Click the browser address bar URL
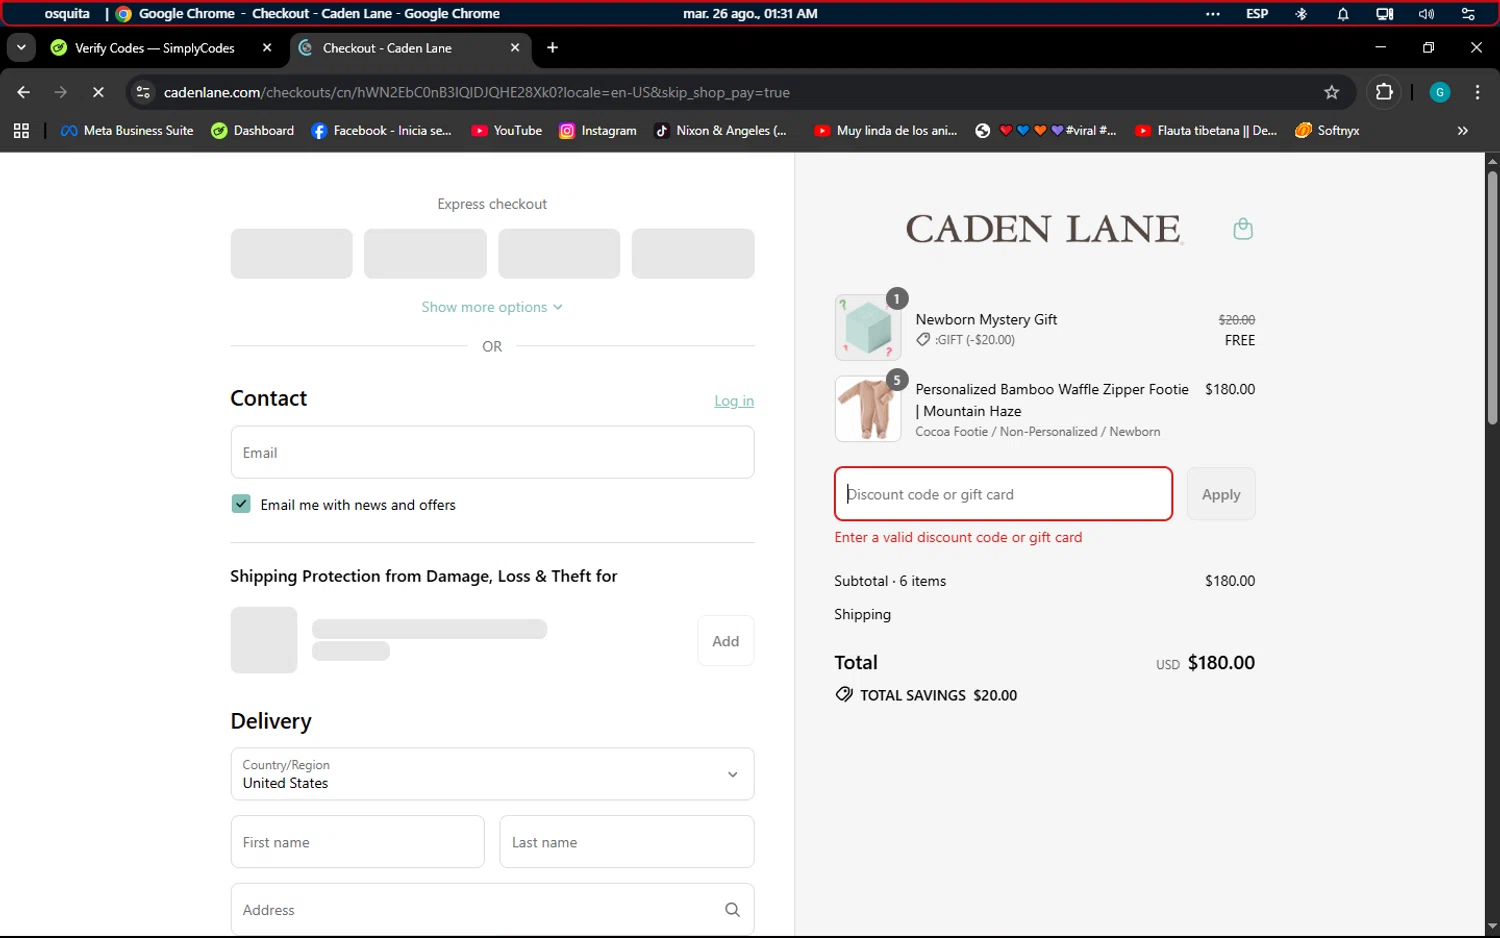This screenshot has height=938, width=1500. (x=476, y=92)
